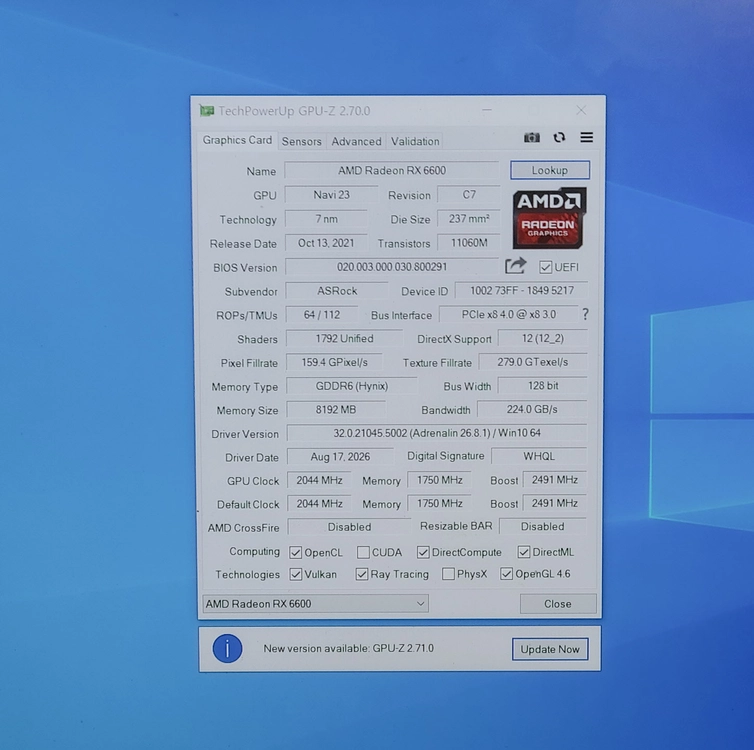
Task: Click the Technology value 7 nm
Action: pos(327,219)
